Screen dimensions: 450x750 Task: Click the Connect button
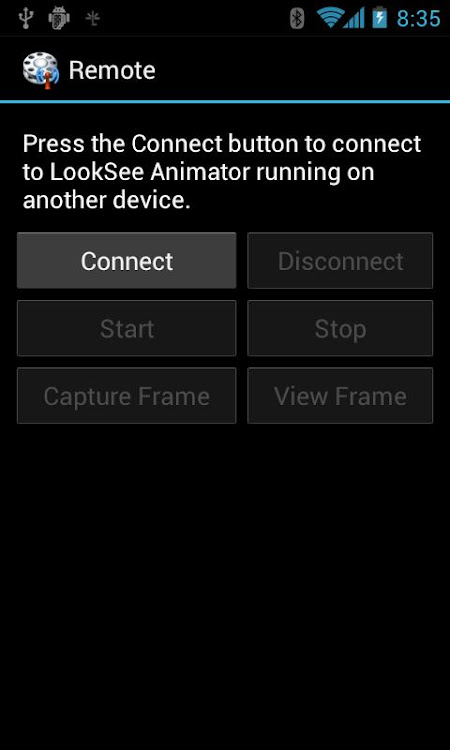(x=127, y=261)
